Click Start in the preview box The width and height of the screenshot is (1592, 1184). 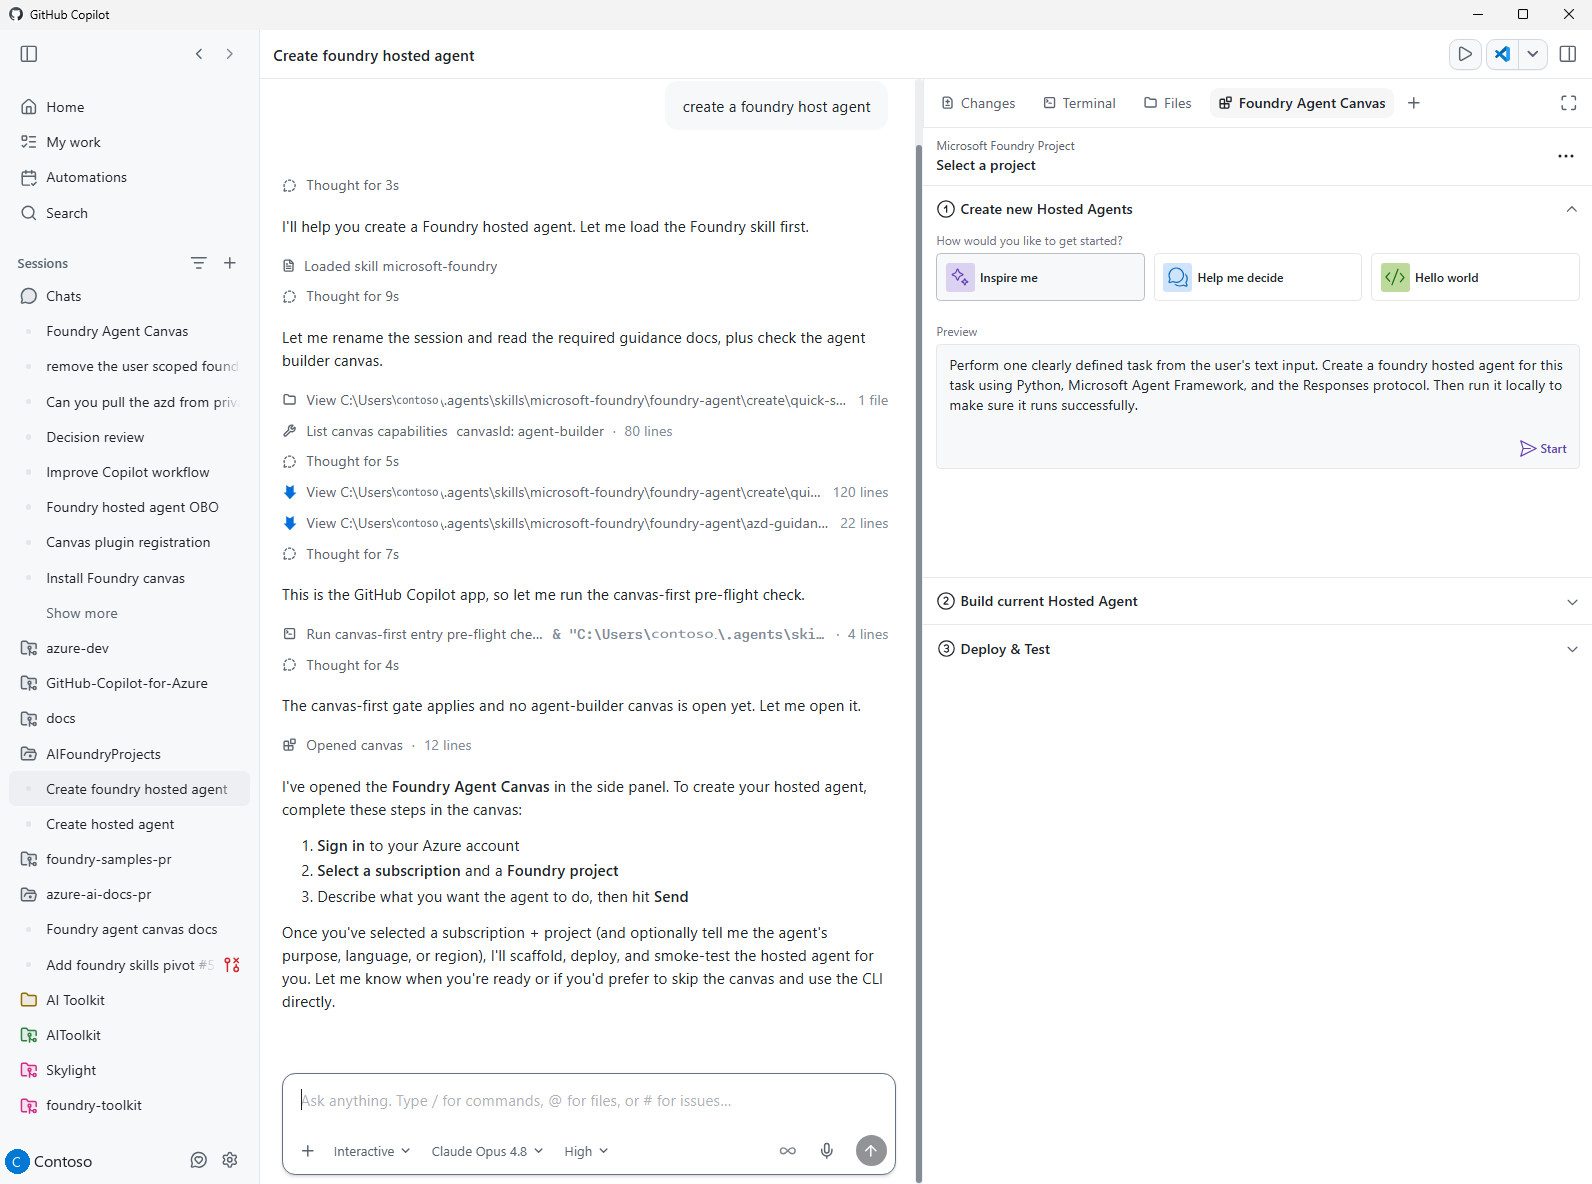1543,448
